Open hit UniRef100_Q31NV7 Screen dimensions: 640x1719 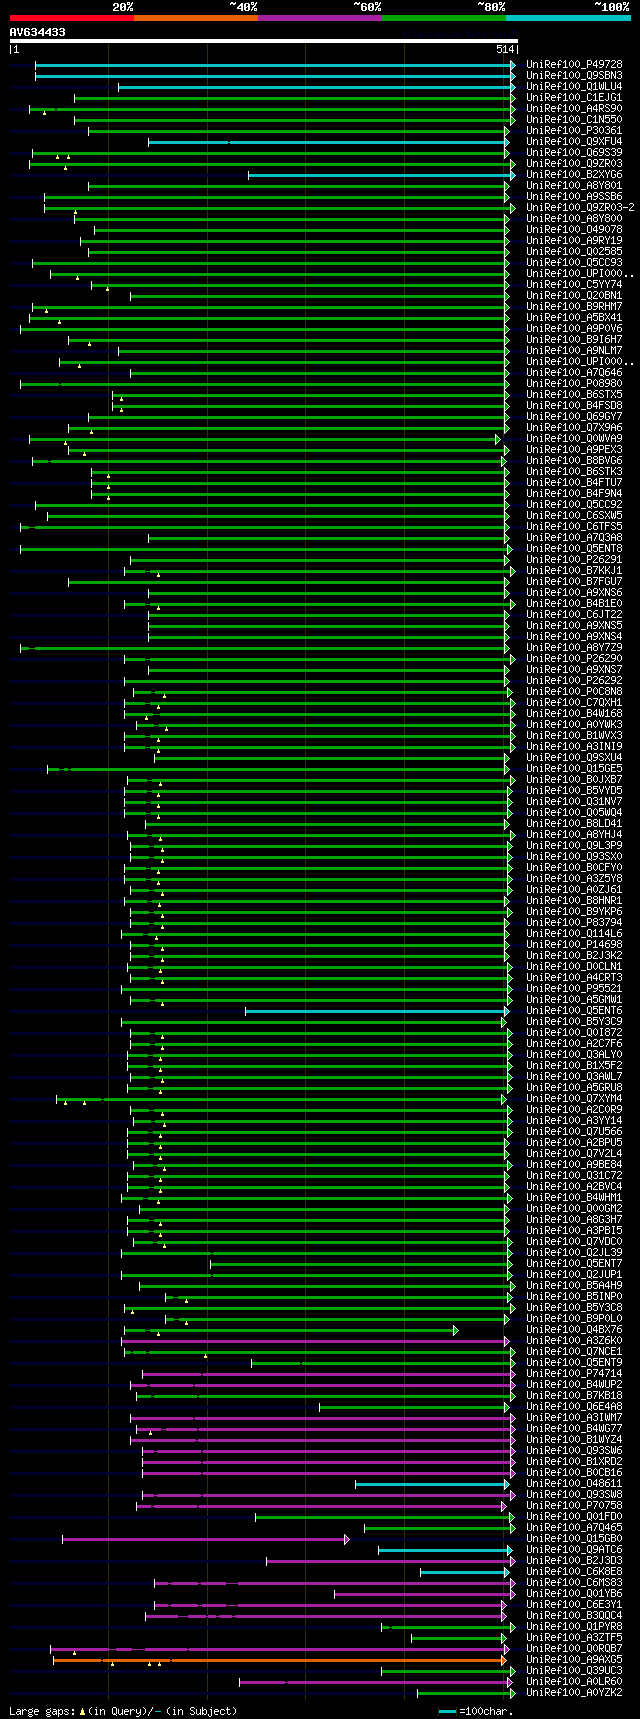click(574, 801)
